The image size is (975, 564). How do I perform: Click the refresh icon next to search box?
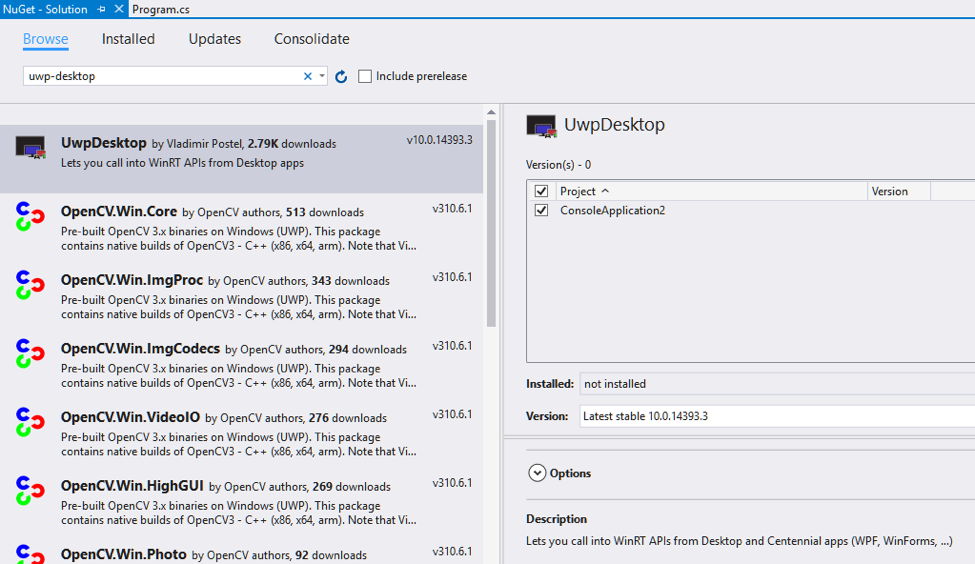click(x=341, y=76)
